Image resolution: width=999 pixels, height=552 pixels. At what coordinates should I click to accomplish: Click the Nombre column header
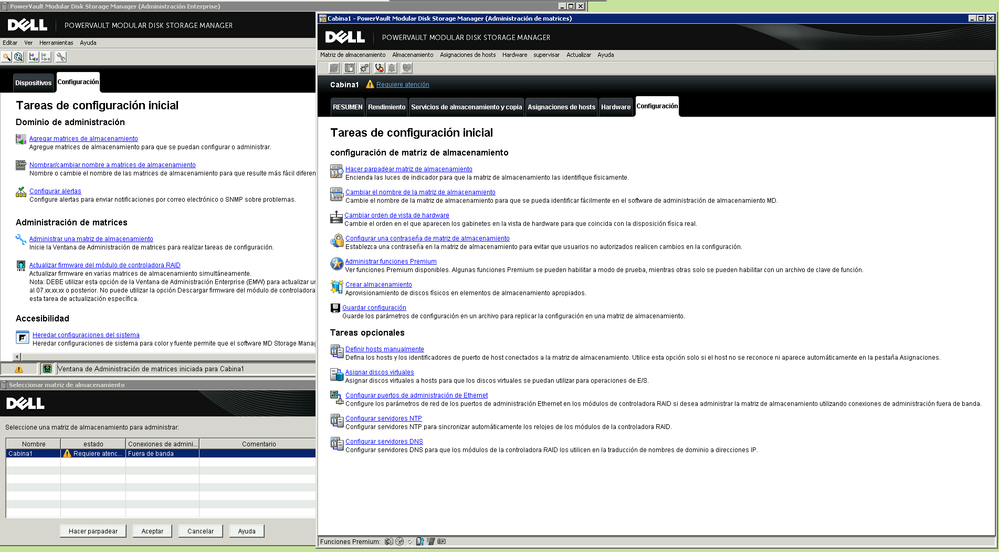[33, 444]
